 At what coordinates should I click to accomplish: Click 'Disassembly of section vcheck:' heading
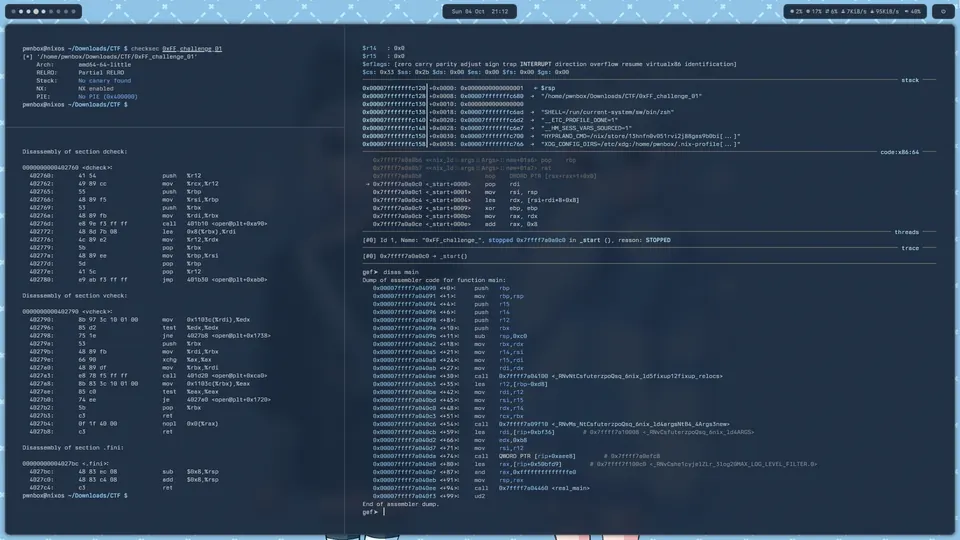pos(75,295)
